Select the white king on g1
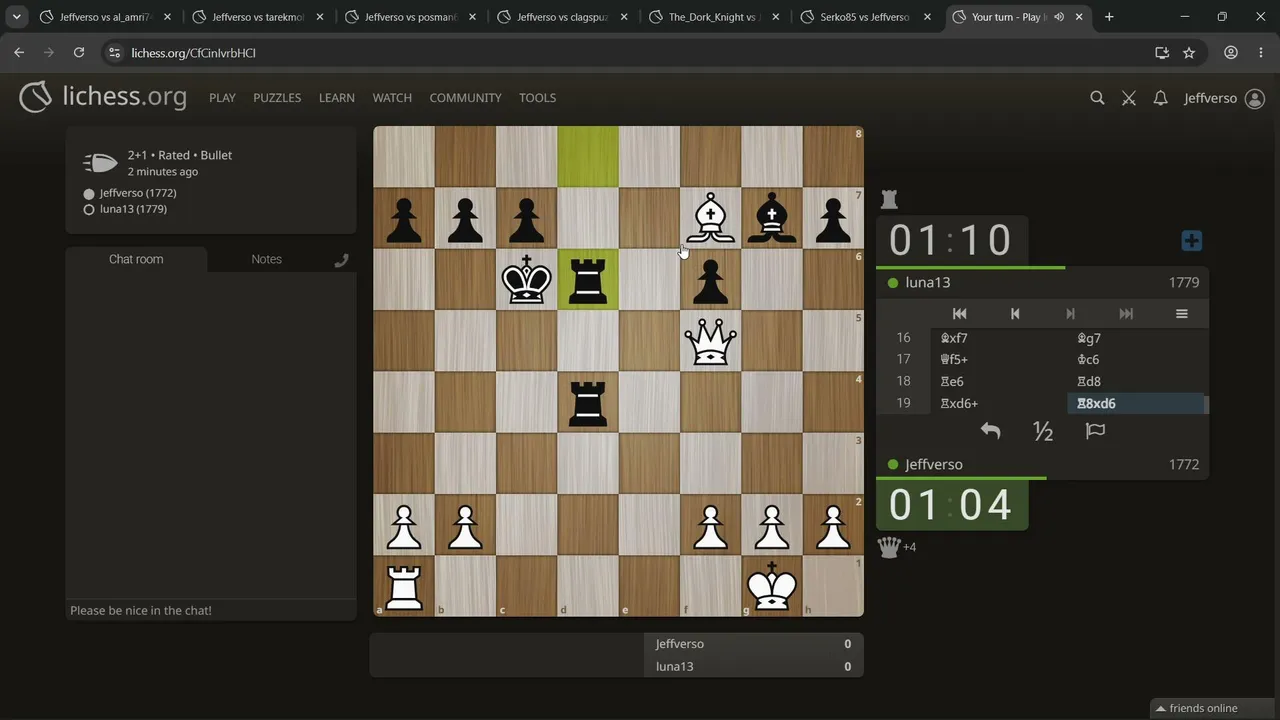1280x720 pixels. [772, 587]
